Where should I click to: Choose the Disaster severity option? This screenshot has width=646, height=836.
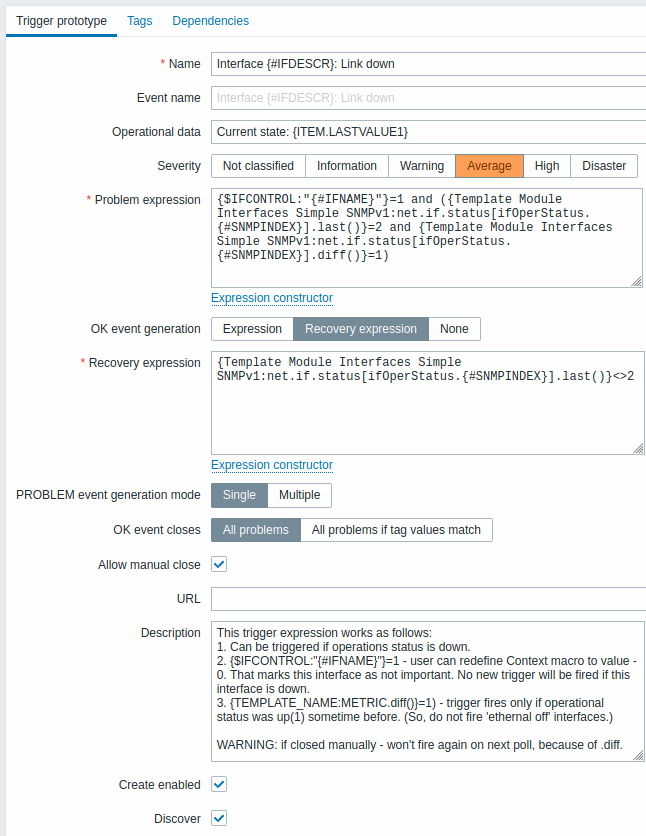pyautogui.click(x=604, y=166)
